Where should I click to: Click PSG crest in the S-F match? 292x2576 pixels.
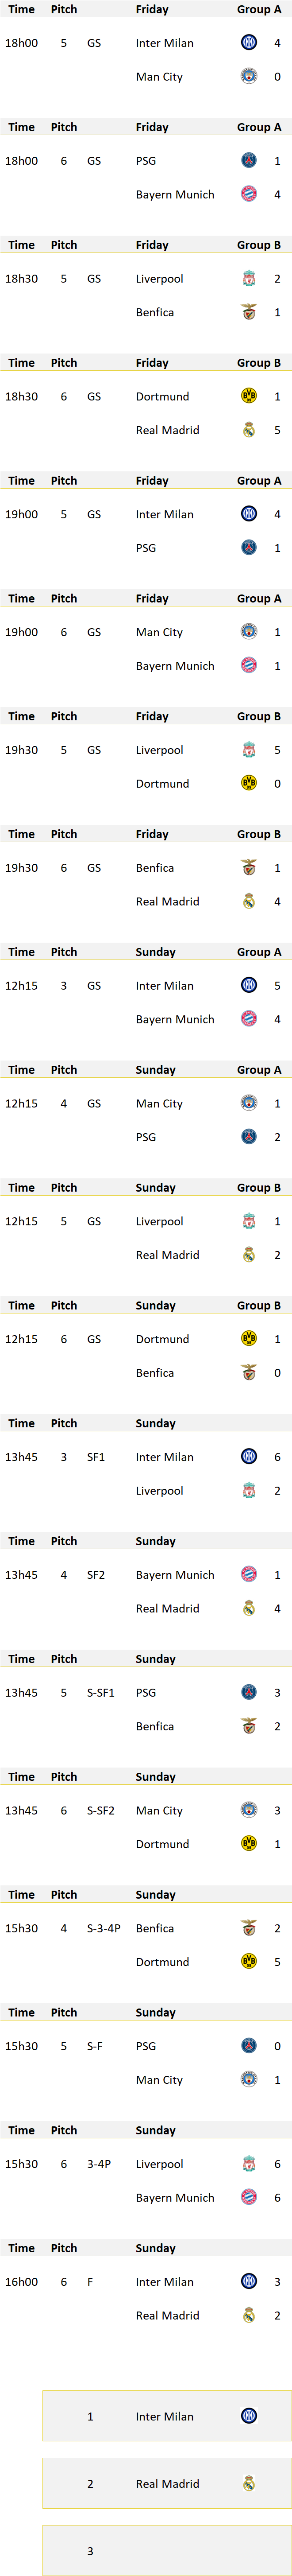pos(249,2045)
